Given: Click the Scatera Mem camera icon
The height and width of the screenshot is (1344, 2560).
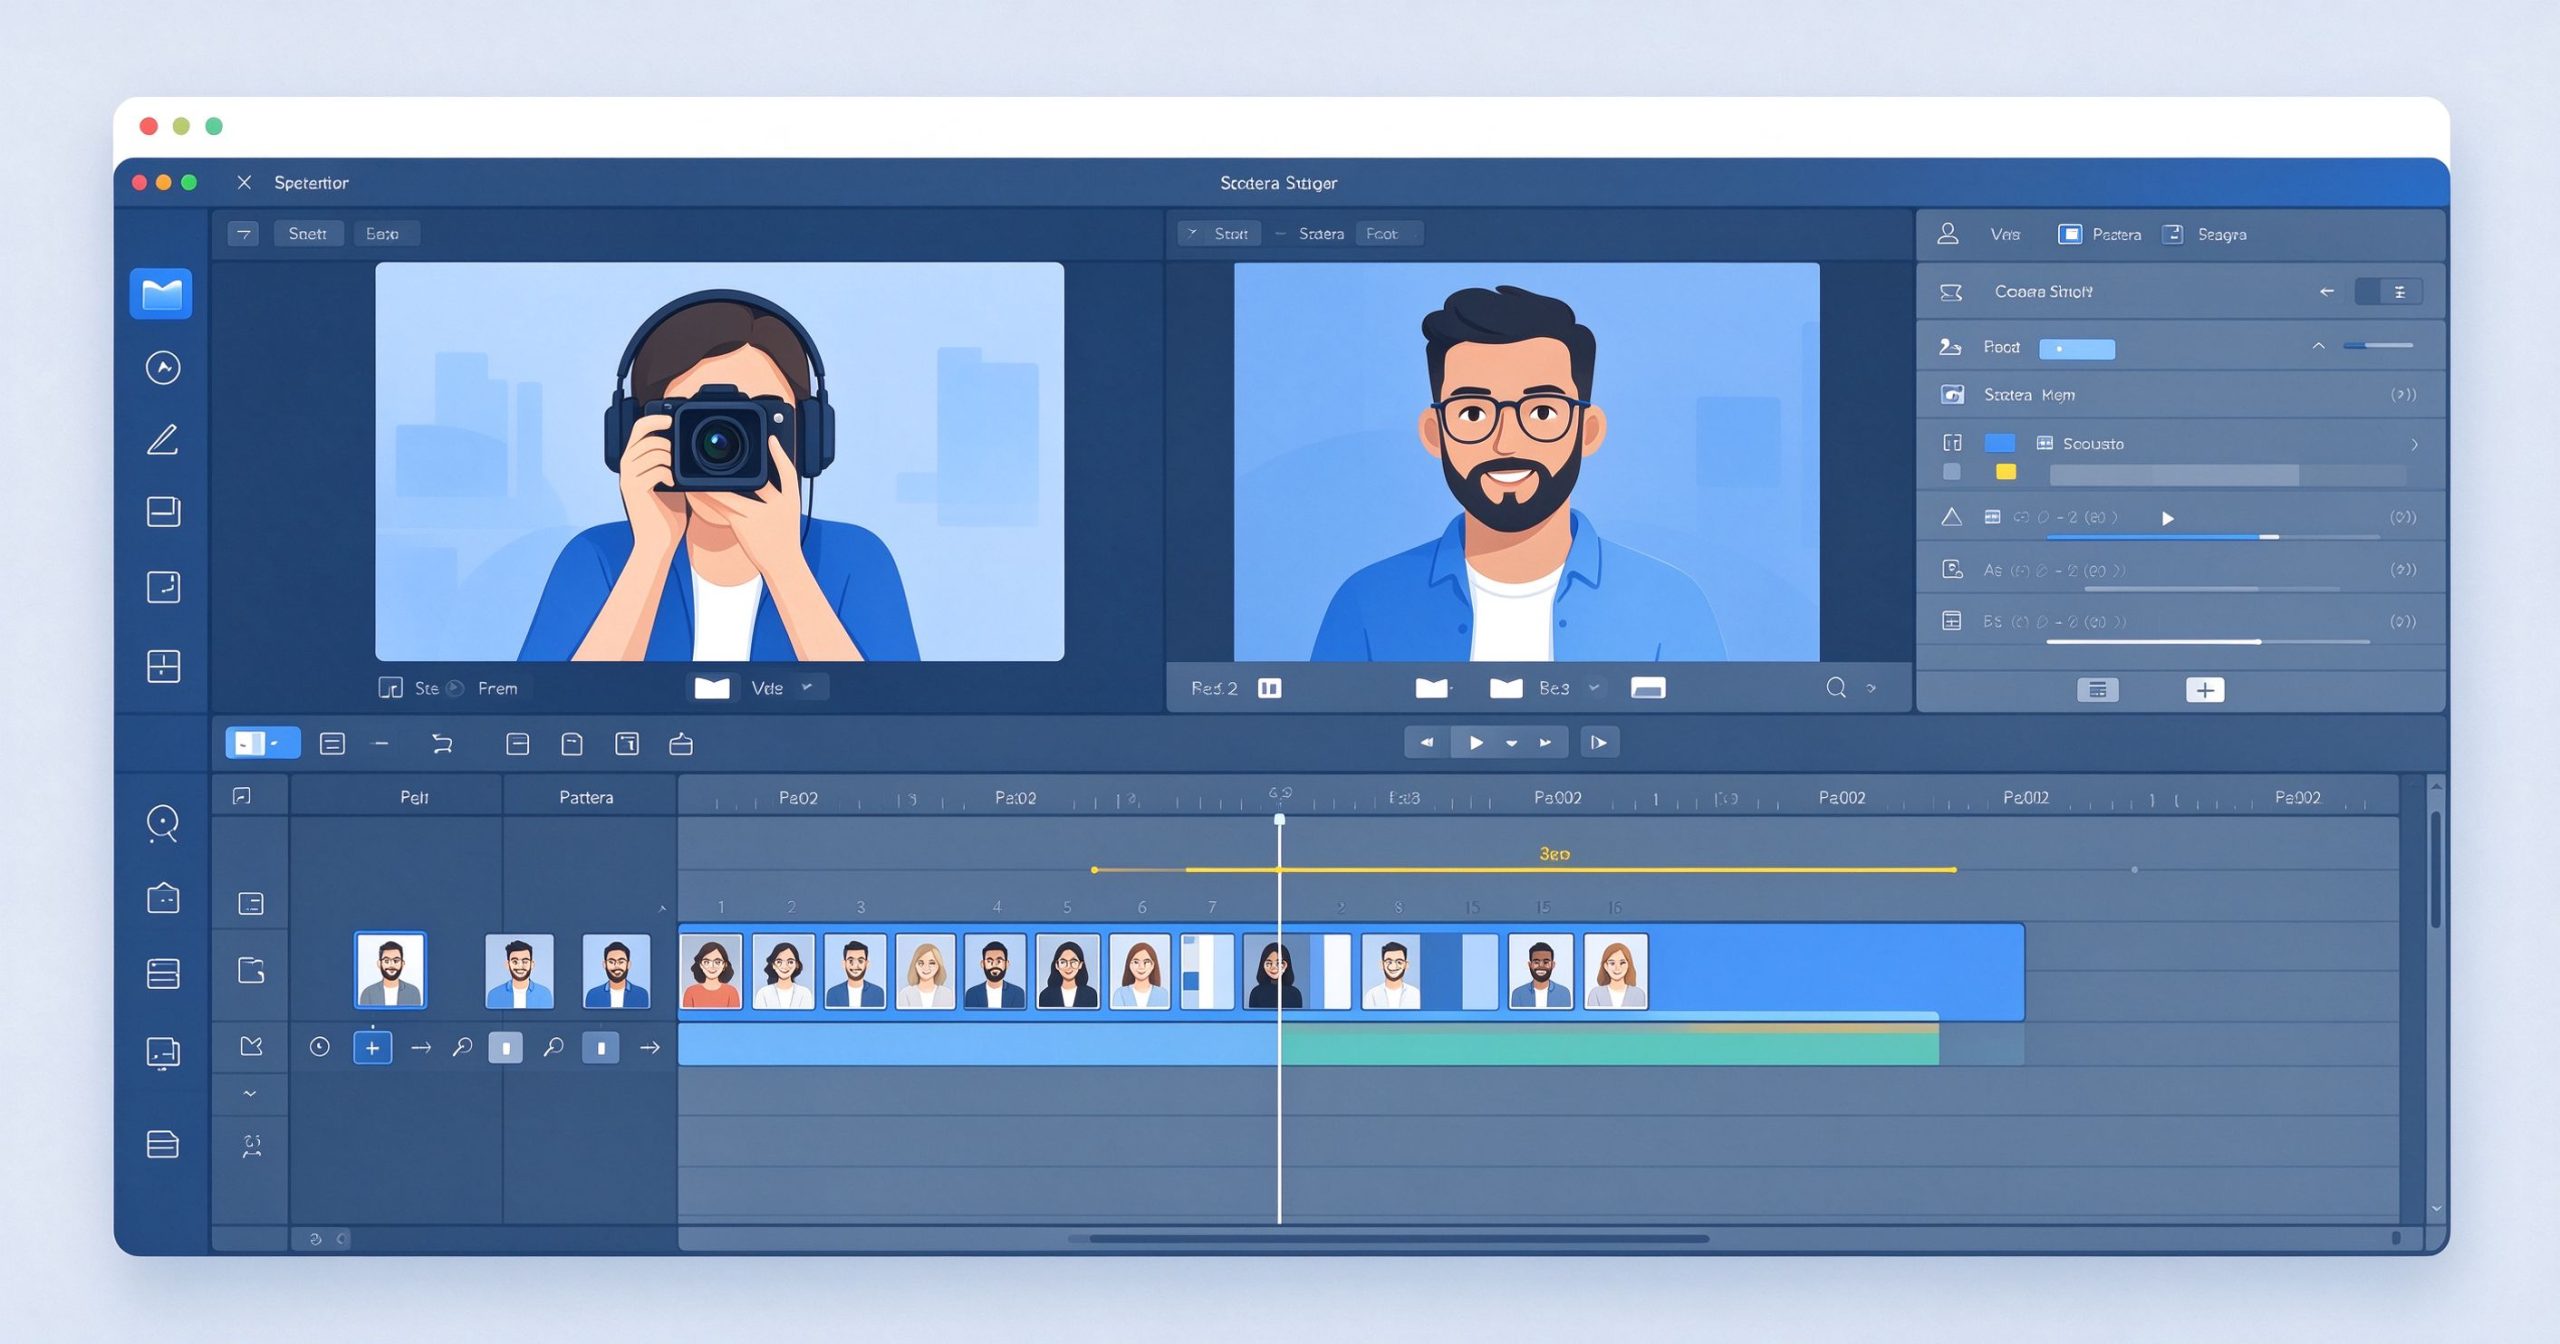Looking at the screenshot, I should pos(1952,394).
